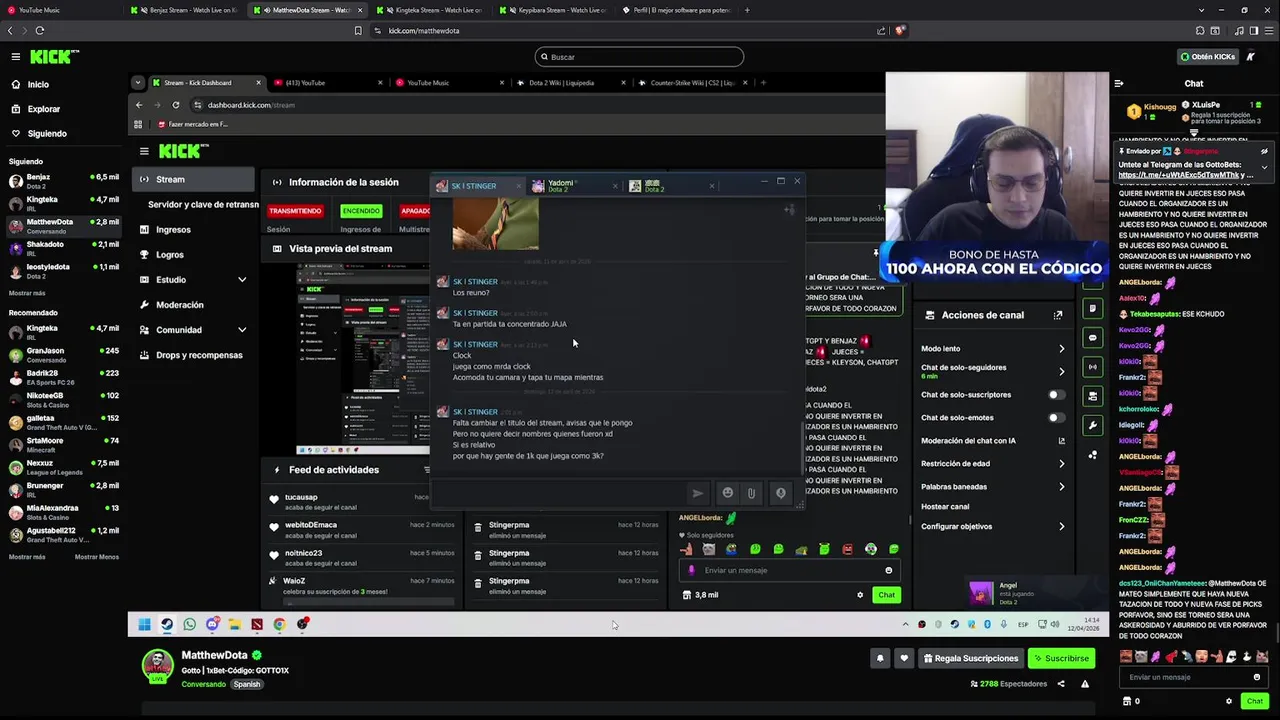Open Windows Start button in streamed taskbar

(144, 624)
